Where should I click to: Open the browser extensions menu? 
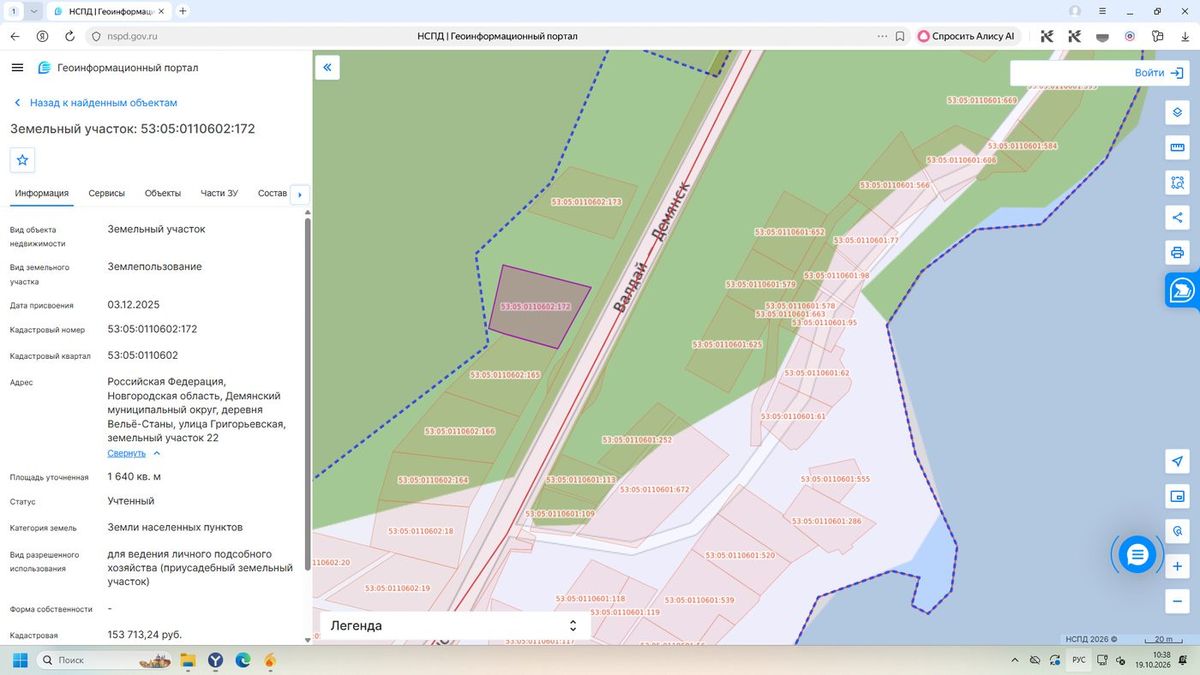[1157, 36]
